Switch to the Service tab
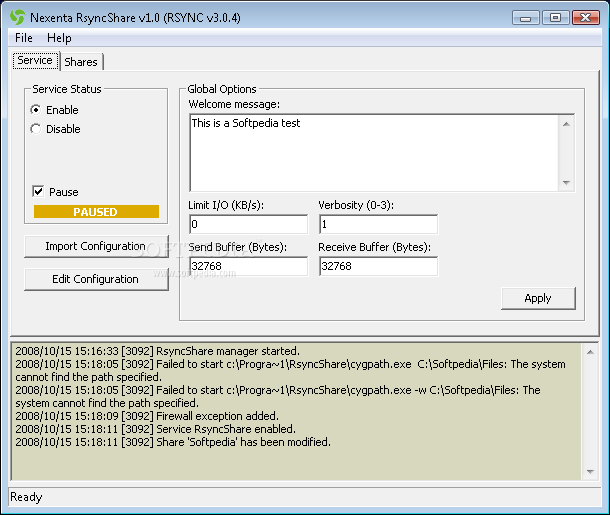This screenshot has width=610, height=515. click(35, 60)
